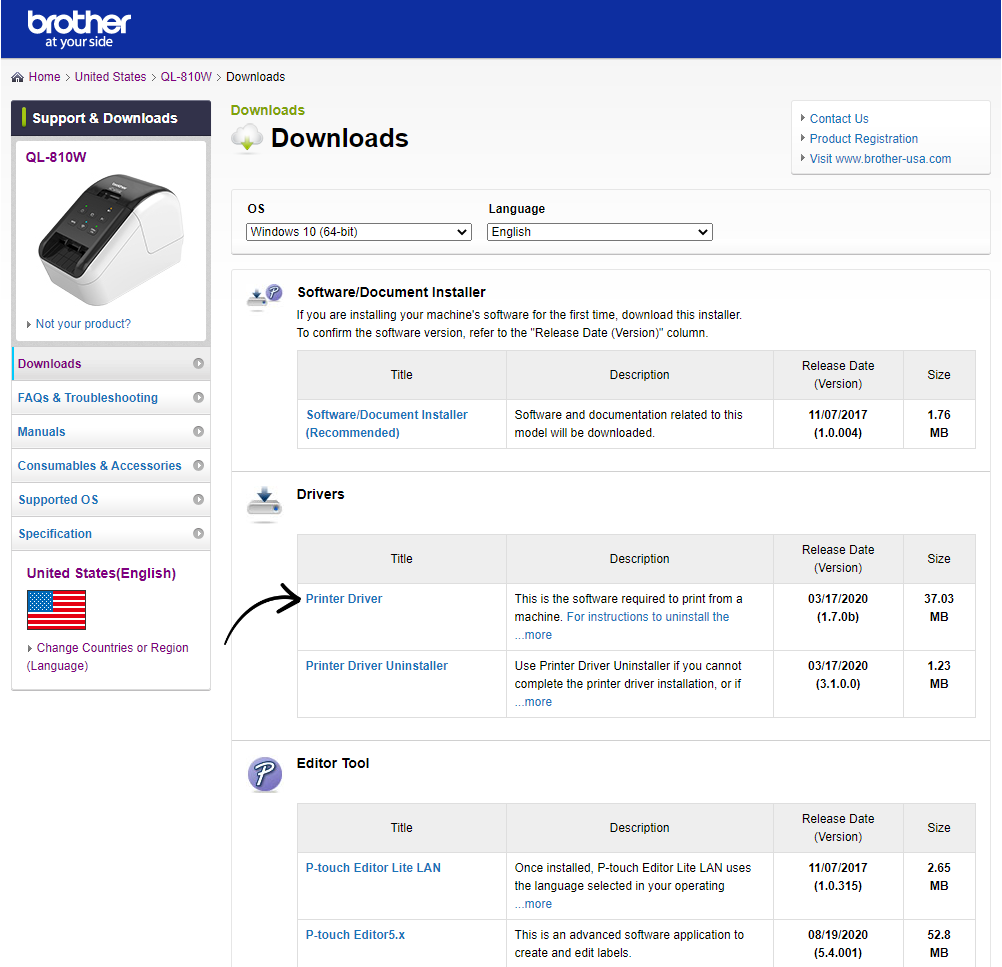Expand ...more under Printer Driver Uninstaller description
This screenshot has height=967, width=1002.
point(534,702)
